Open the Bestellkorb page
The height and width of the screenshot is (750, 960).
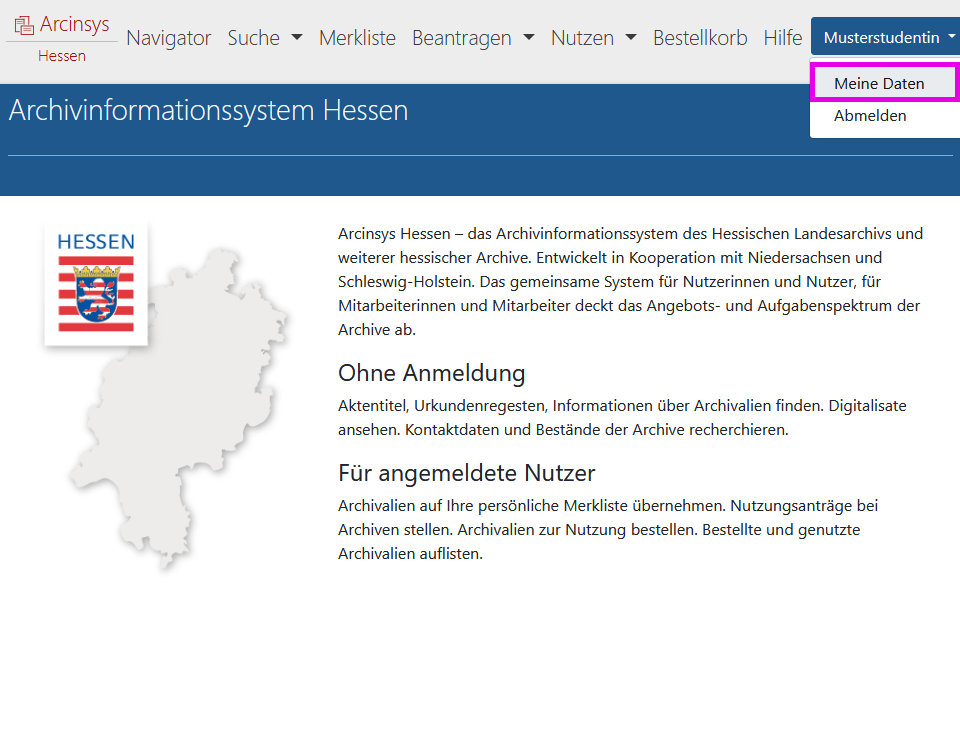(x=700, y=38)
